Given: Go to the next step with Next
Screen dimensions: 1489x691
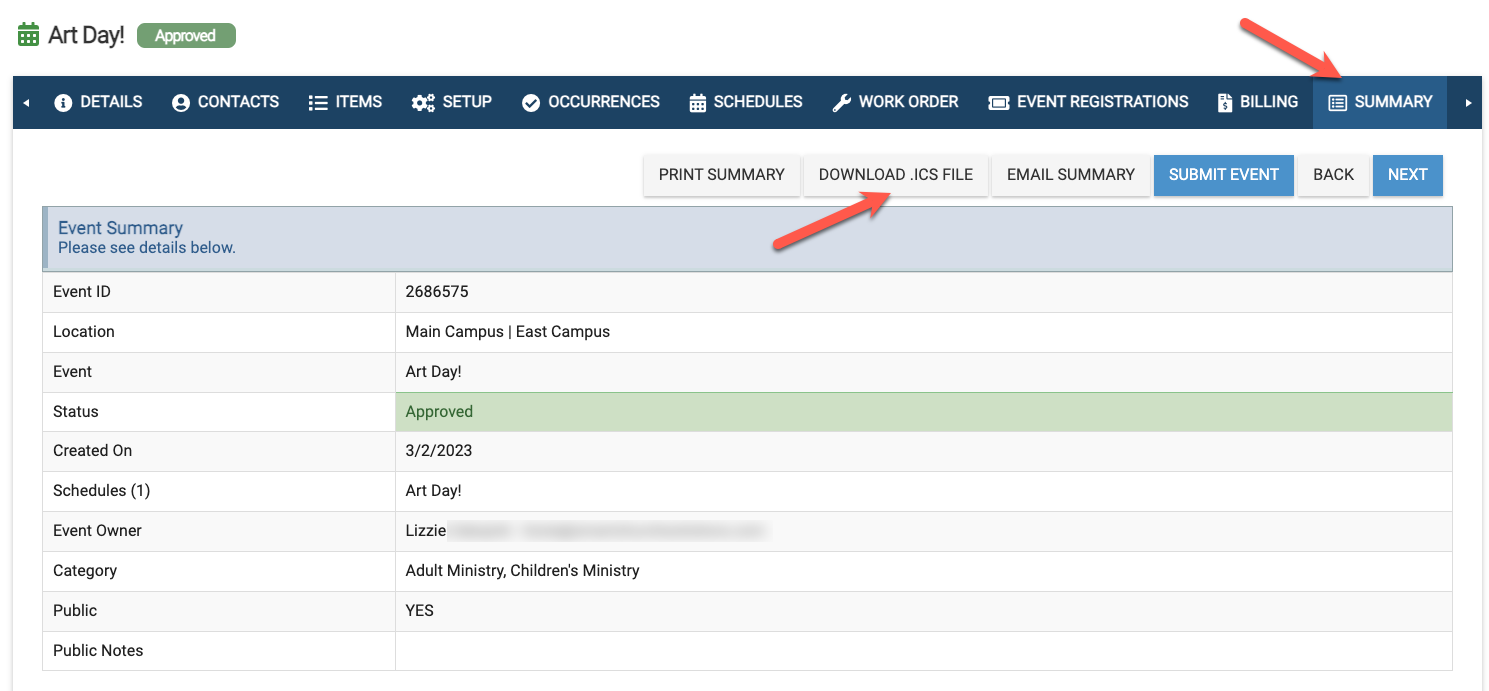Looking at the screenshot, I should 1407,175.
